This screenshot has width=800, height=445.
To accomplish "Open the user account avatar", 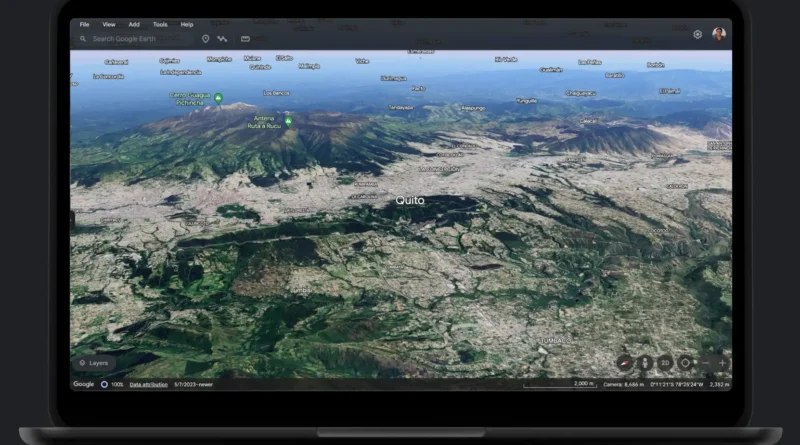I will point(719,34).
